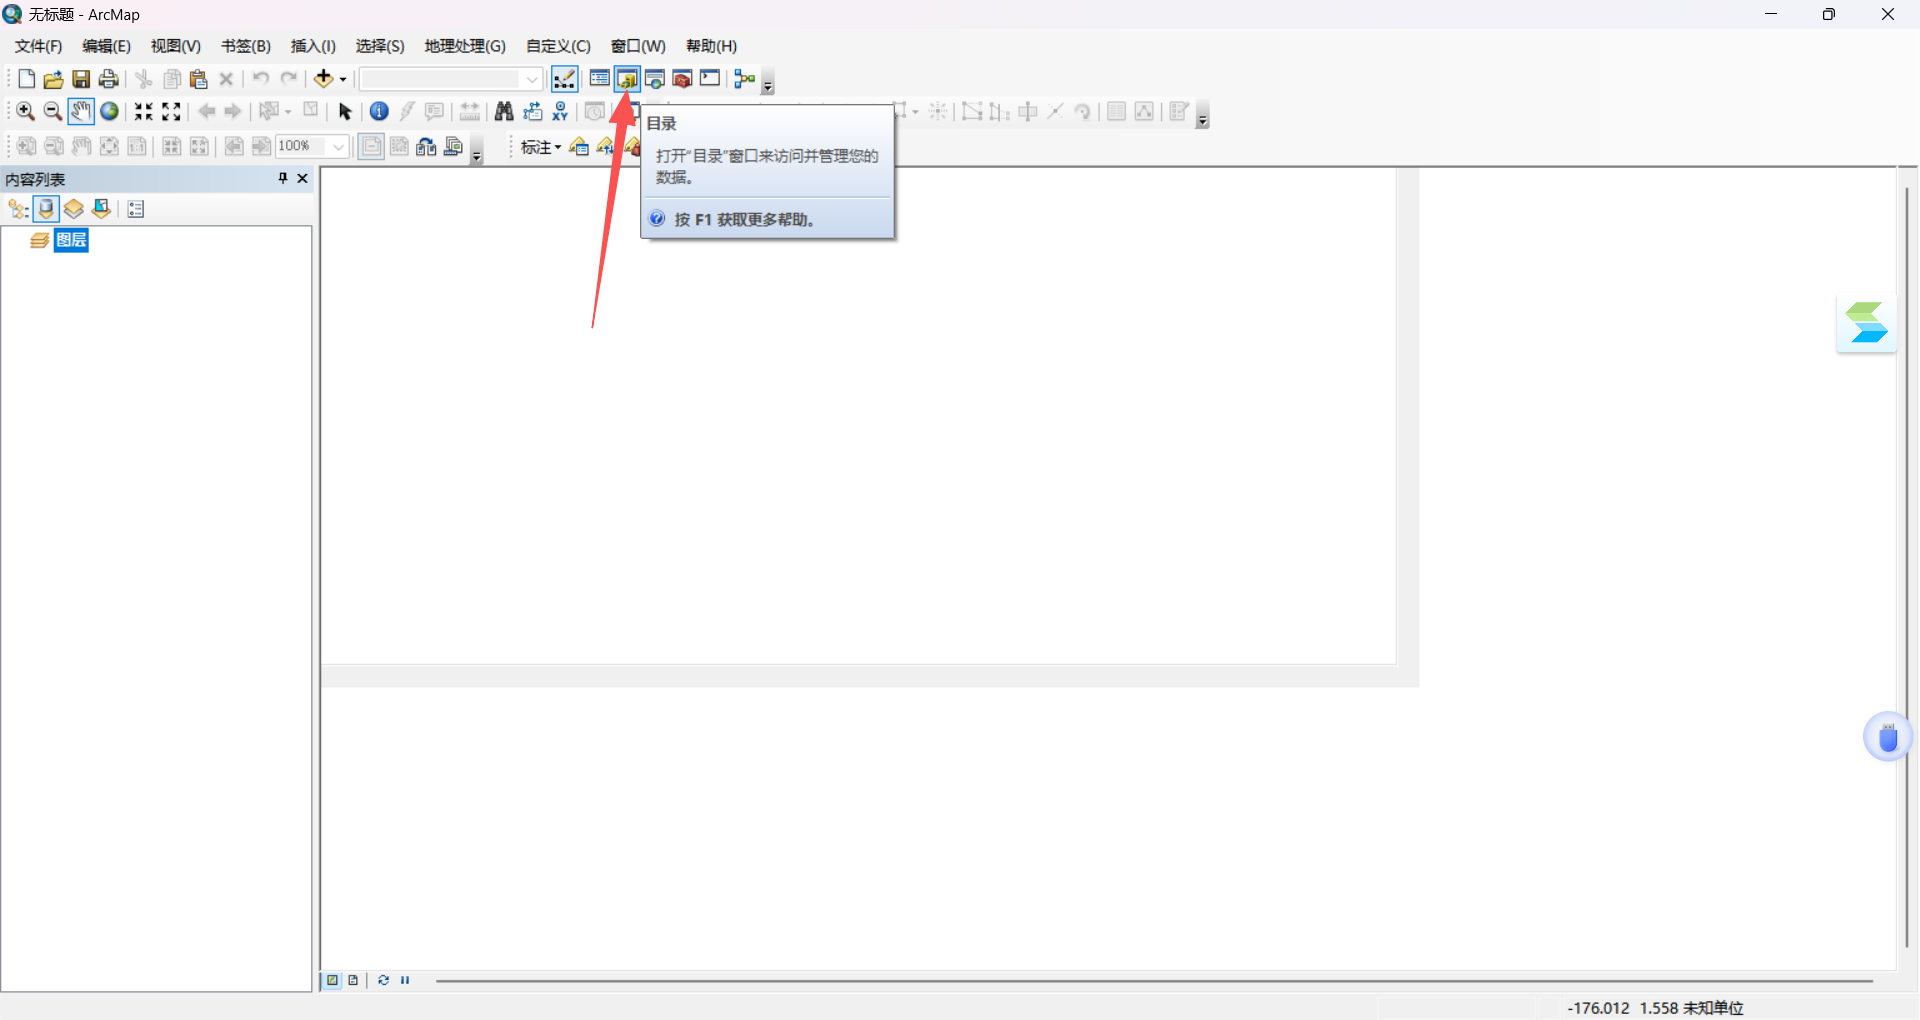The height and width of the screenshot is (1020, 1920).
Task: Click the Print icon
Action: click(x=108, y=79)
